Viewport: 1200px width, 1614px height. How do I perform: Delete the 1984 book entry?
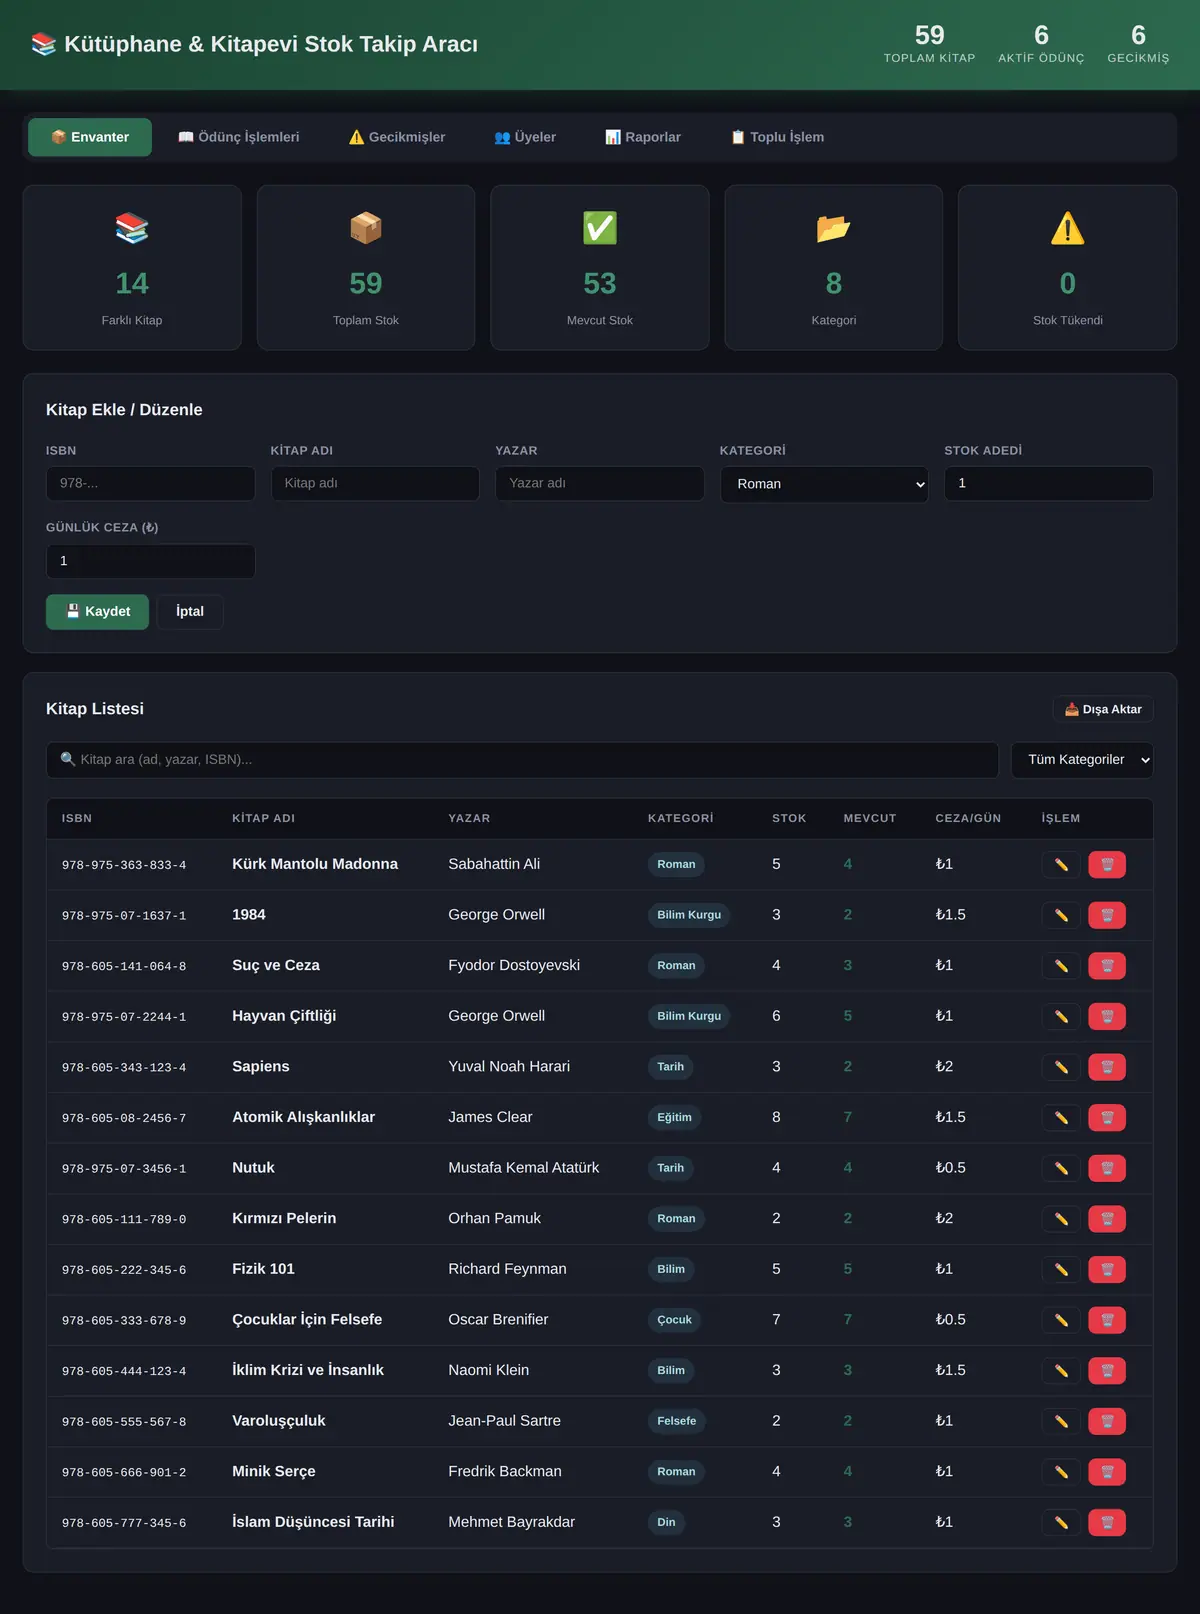pyautogui.click(x=1107, y=915)
